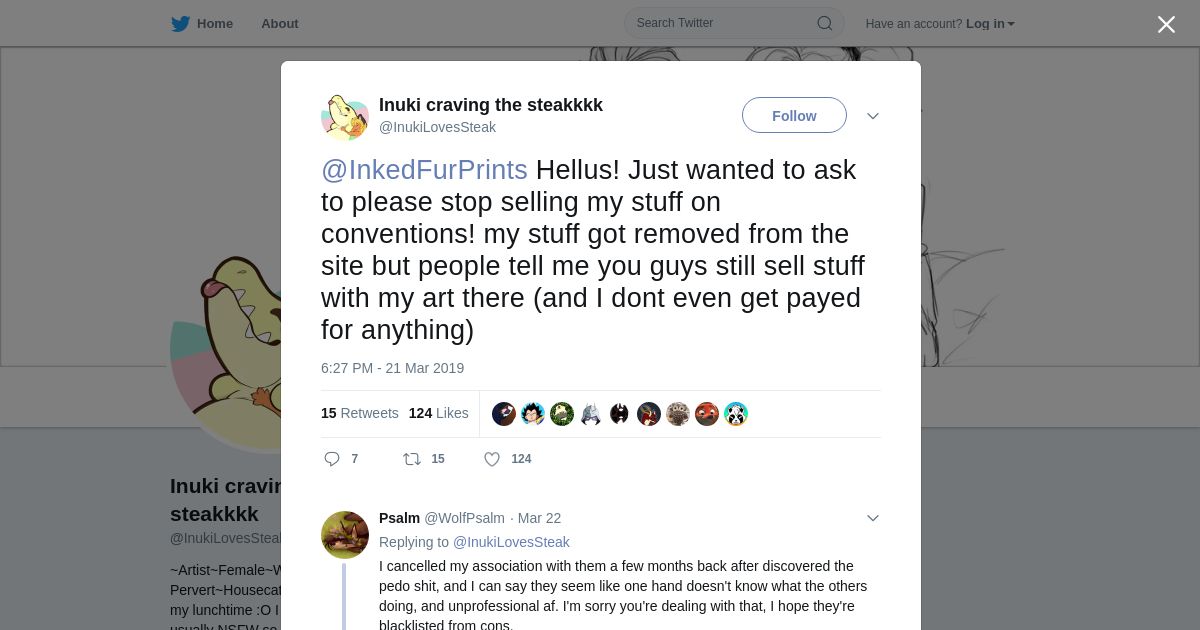Like the tweet with the heart icon
1200x630 pixels.
(492, 459)
